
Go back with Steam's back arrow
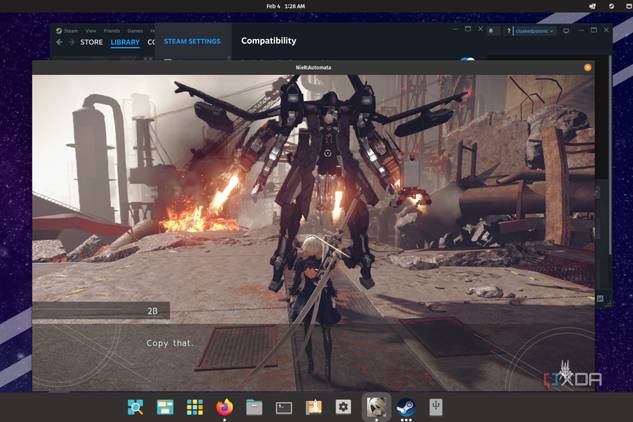60,42
